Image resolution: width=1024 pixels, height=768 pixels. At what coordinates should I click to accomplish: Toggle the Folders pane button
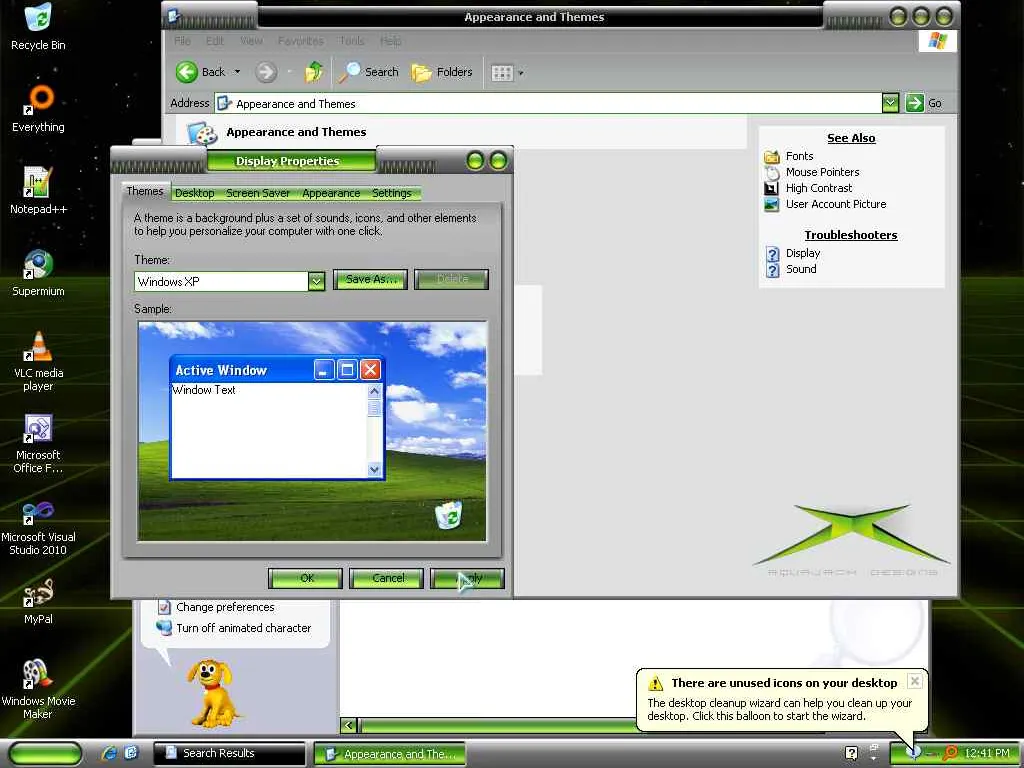pyautogui.click(x=441, y=72)
